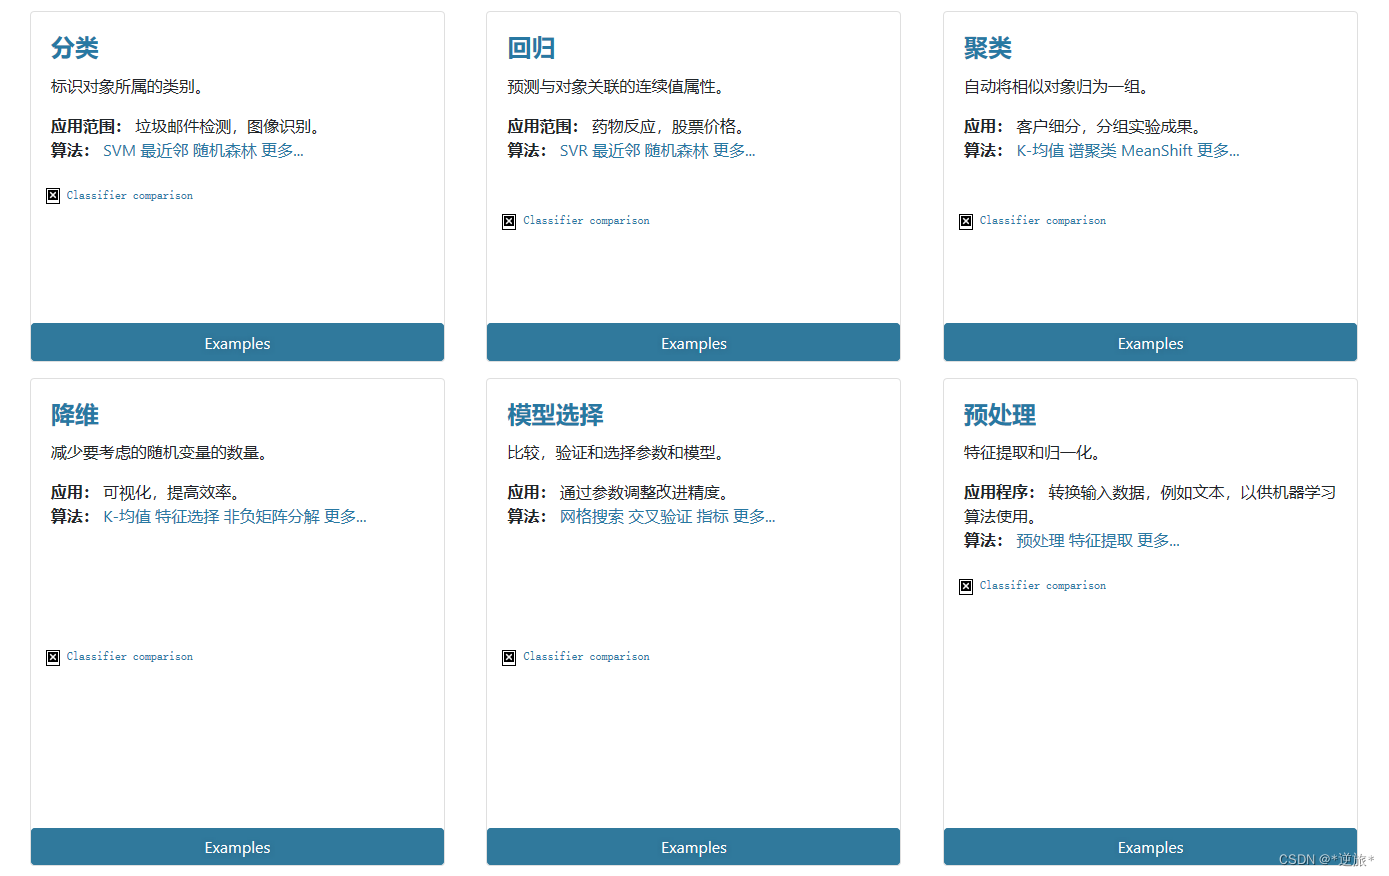The image size is (1389, 876).
Task: Click description 特征提取和归一化。
Action: (x=1035, y=453)
